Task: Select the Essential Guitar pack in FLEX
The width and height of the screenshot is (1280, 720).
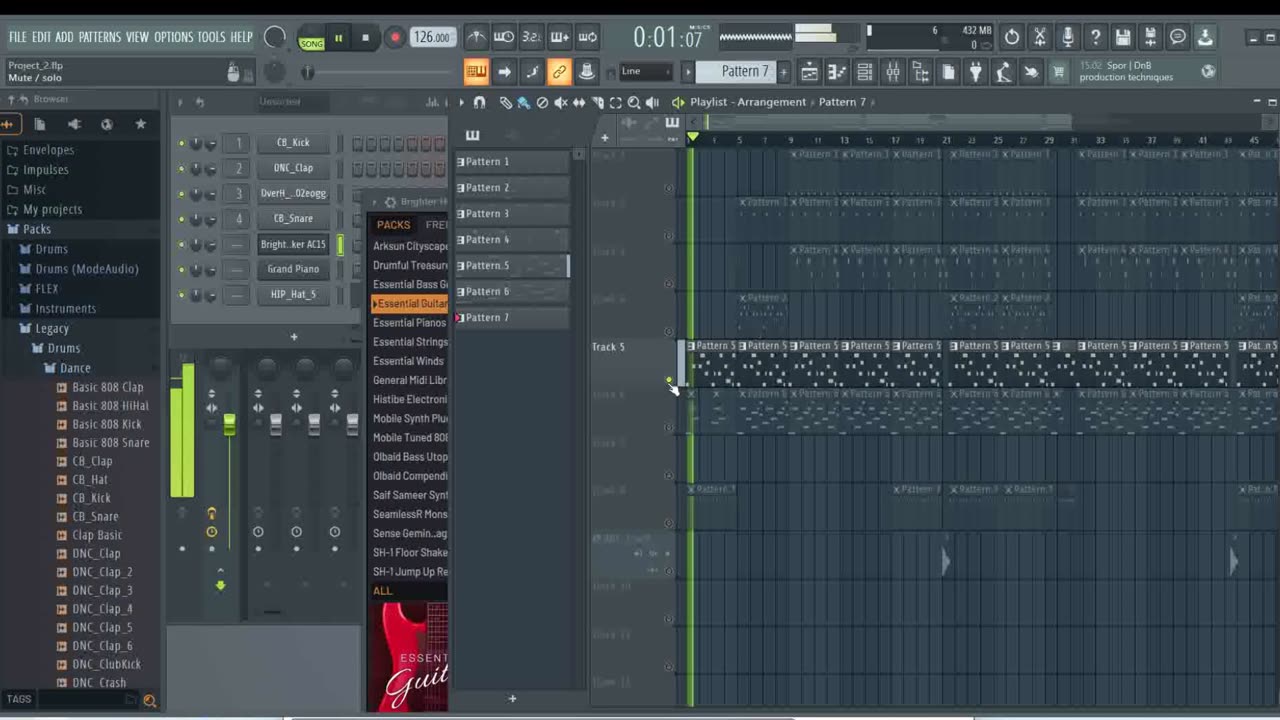Action: (410, 304)
